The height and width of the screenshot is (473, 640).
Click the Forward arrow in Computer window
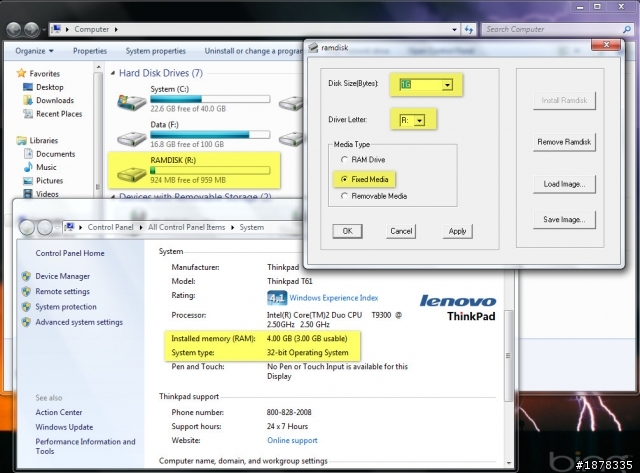31,29
